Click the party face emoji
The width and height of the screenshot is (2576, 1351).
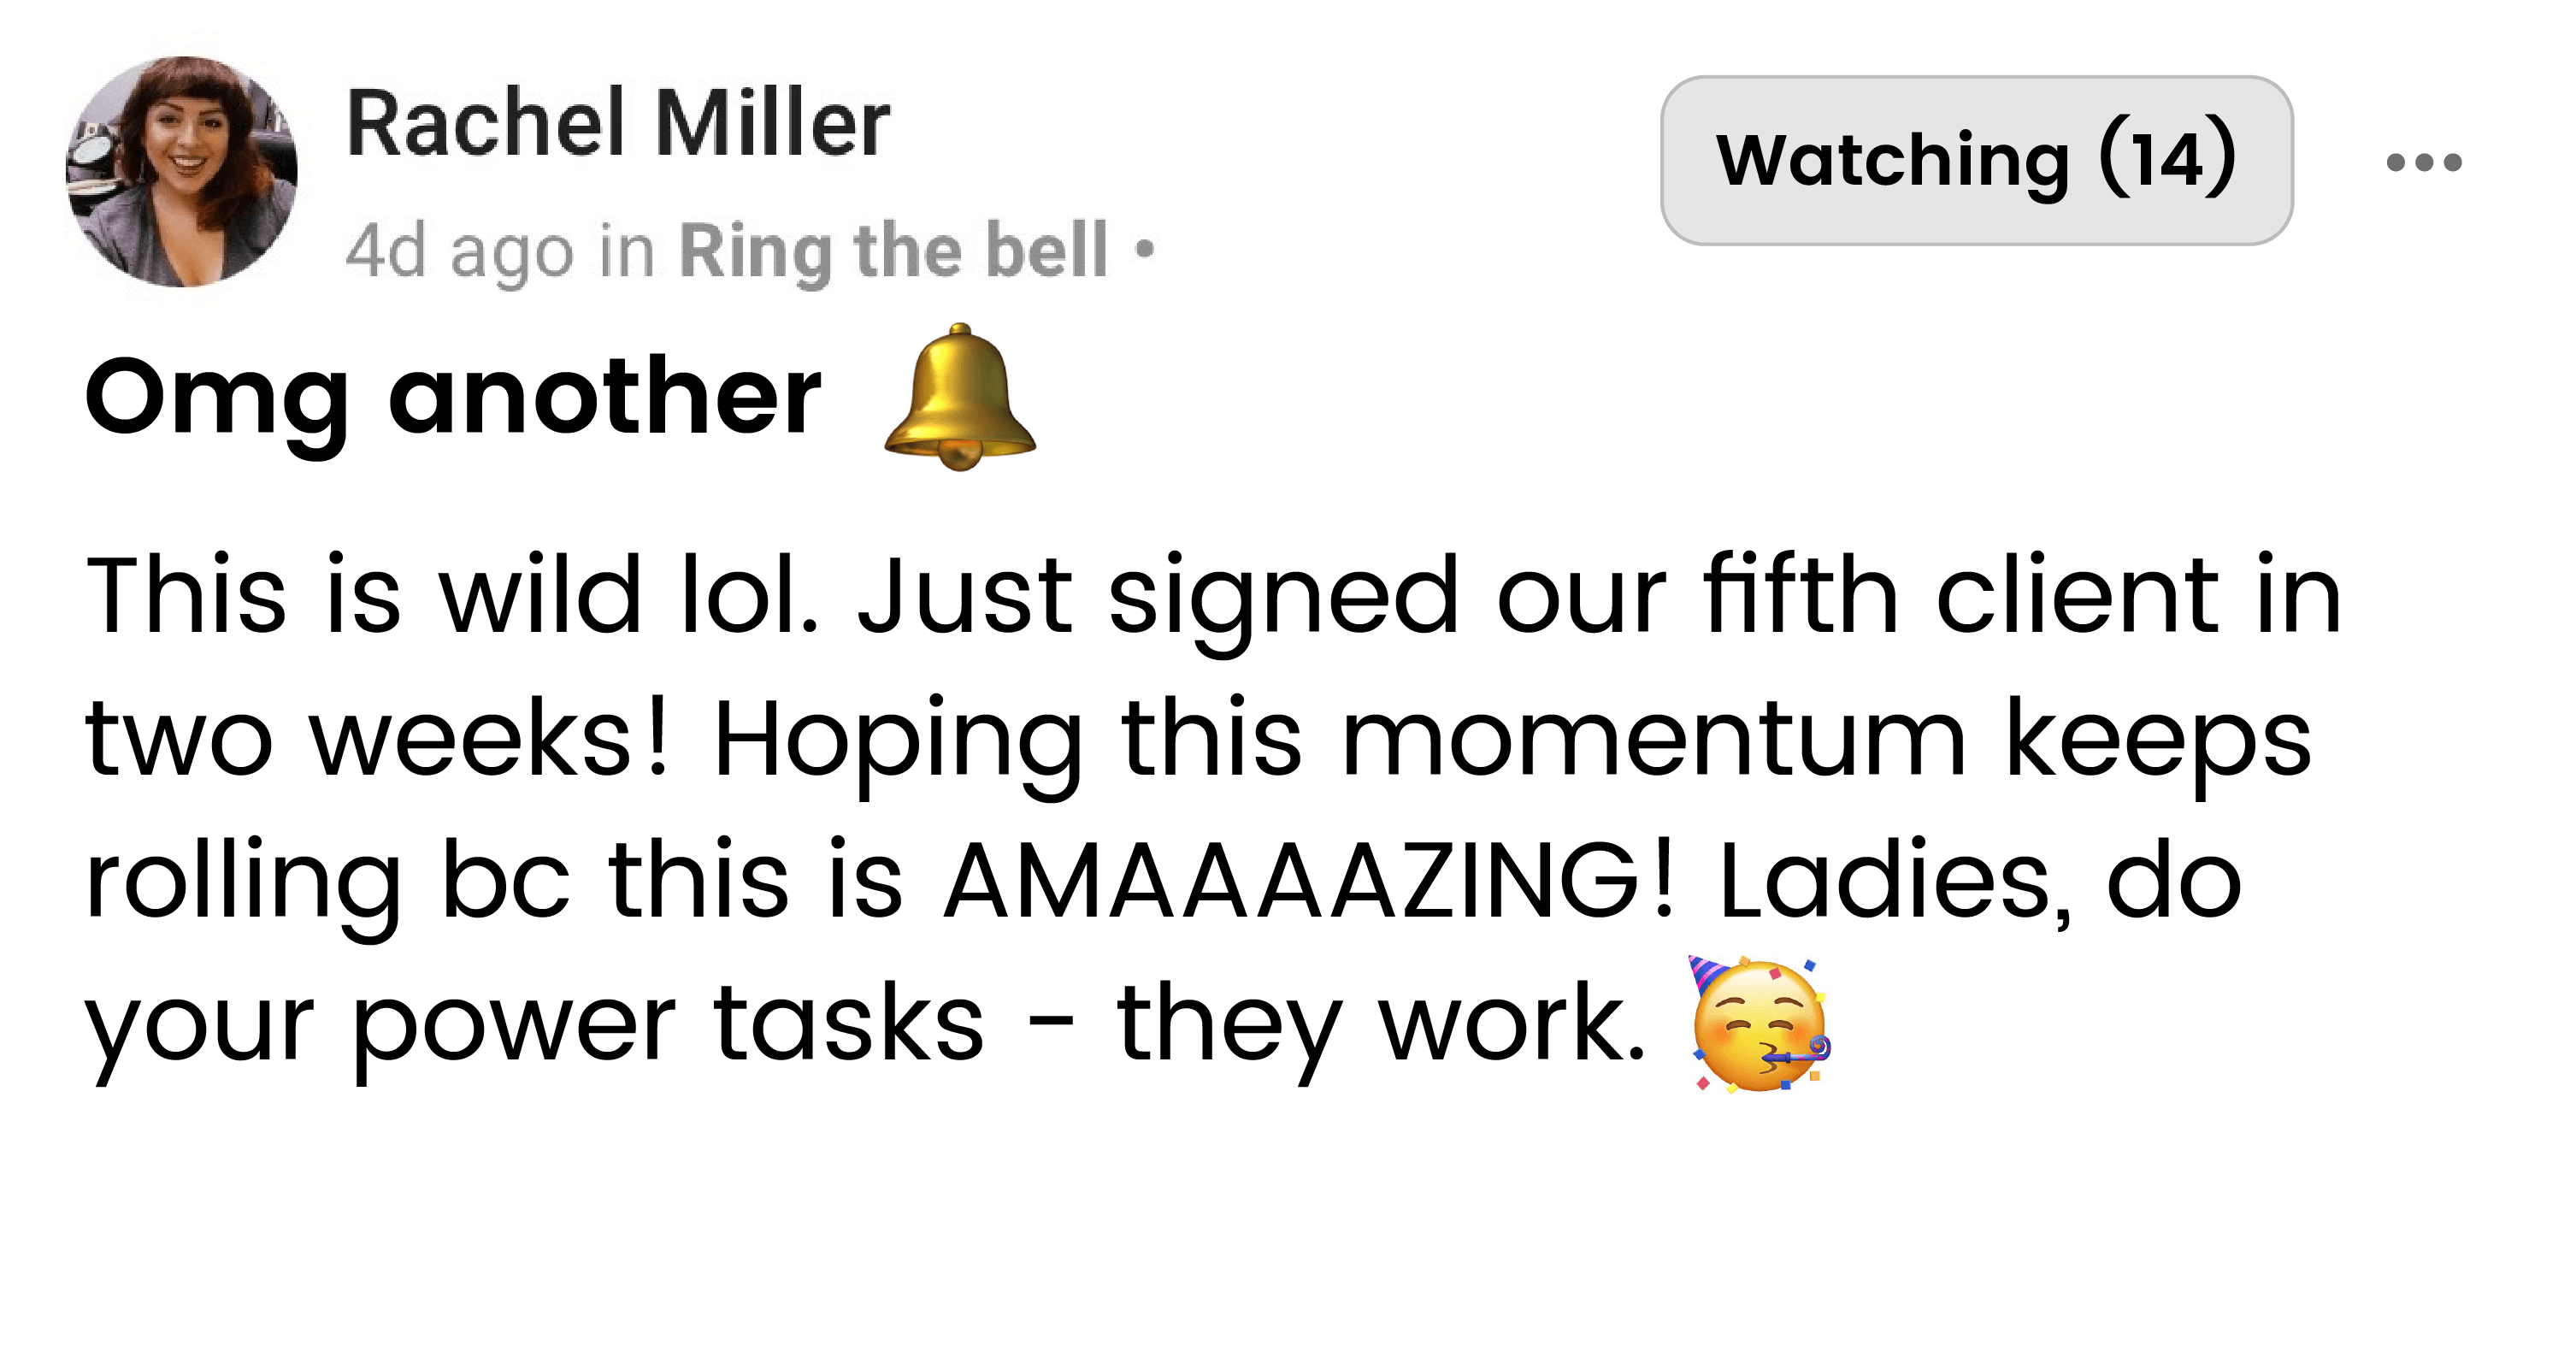1759,1024
